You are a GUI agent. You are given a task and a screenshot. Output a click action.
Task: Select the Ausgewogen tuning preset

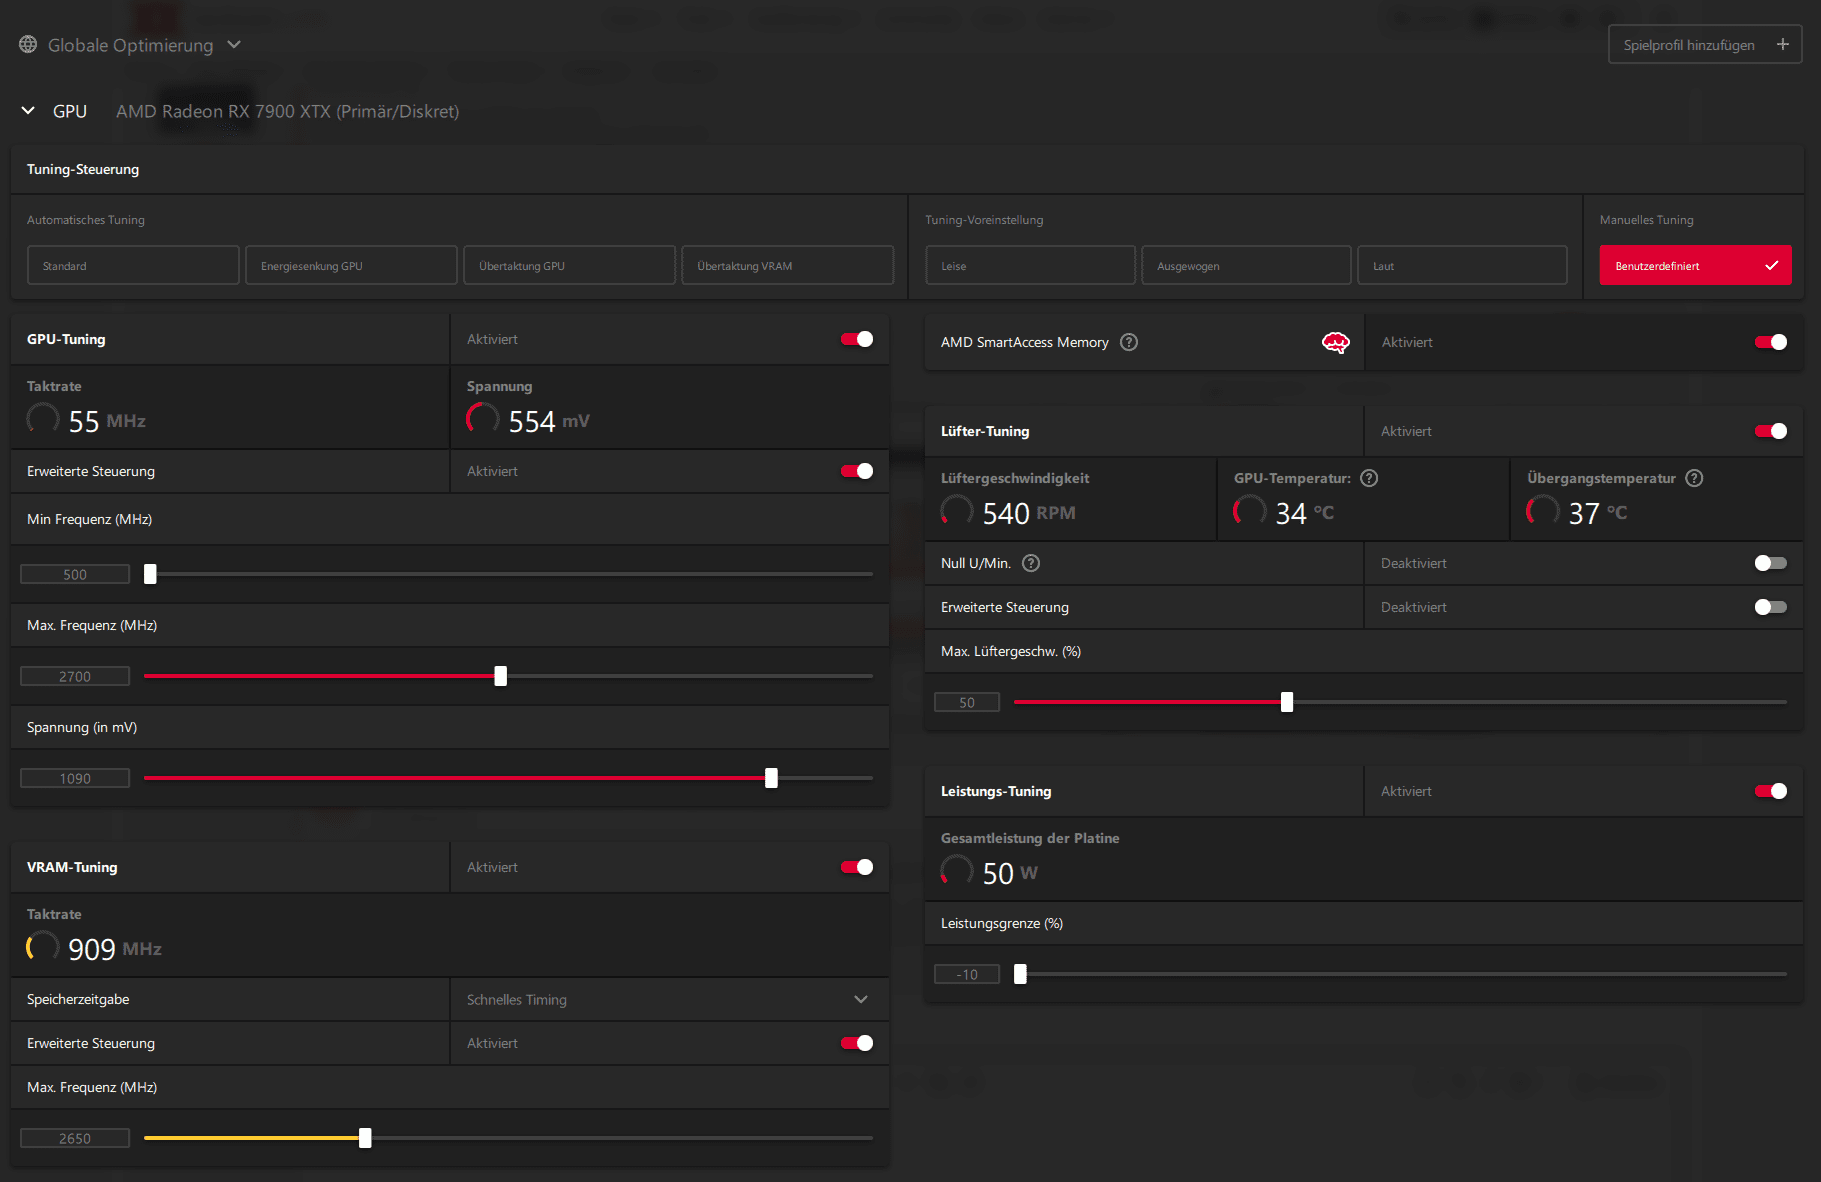(1246, 266)
